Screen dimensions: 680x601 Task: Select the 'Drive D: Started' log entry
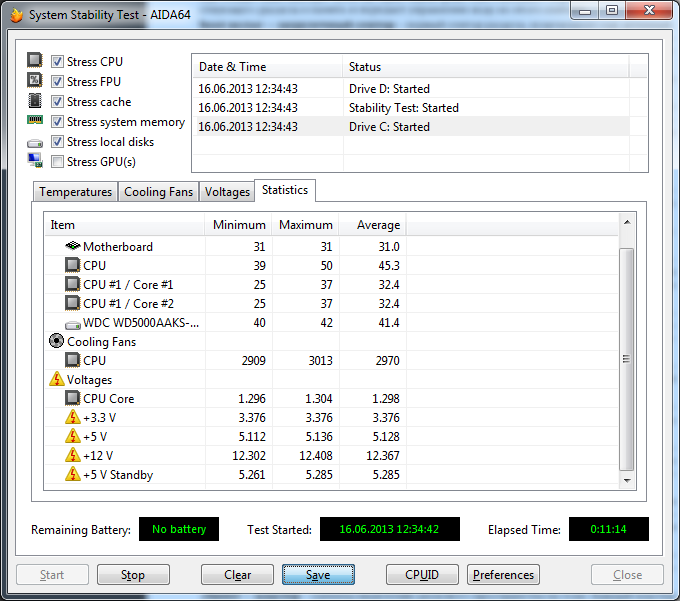click(x=411, y=88)
